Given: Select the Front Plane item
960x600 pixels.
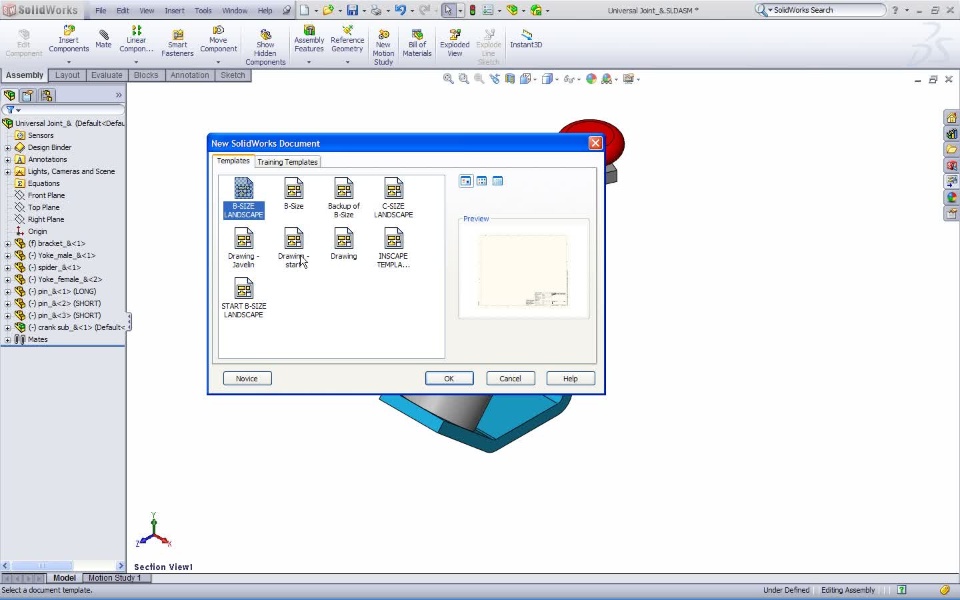Looking at the screenshot, I should (46, 195).
